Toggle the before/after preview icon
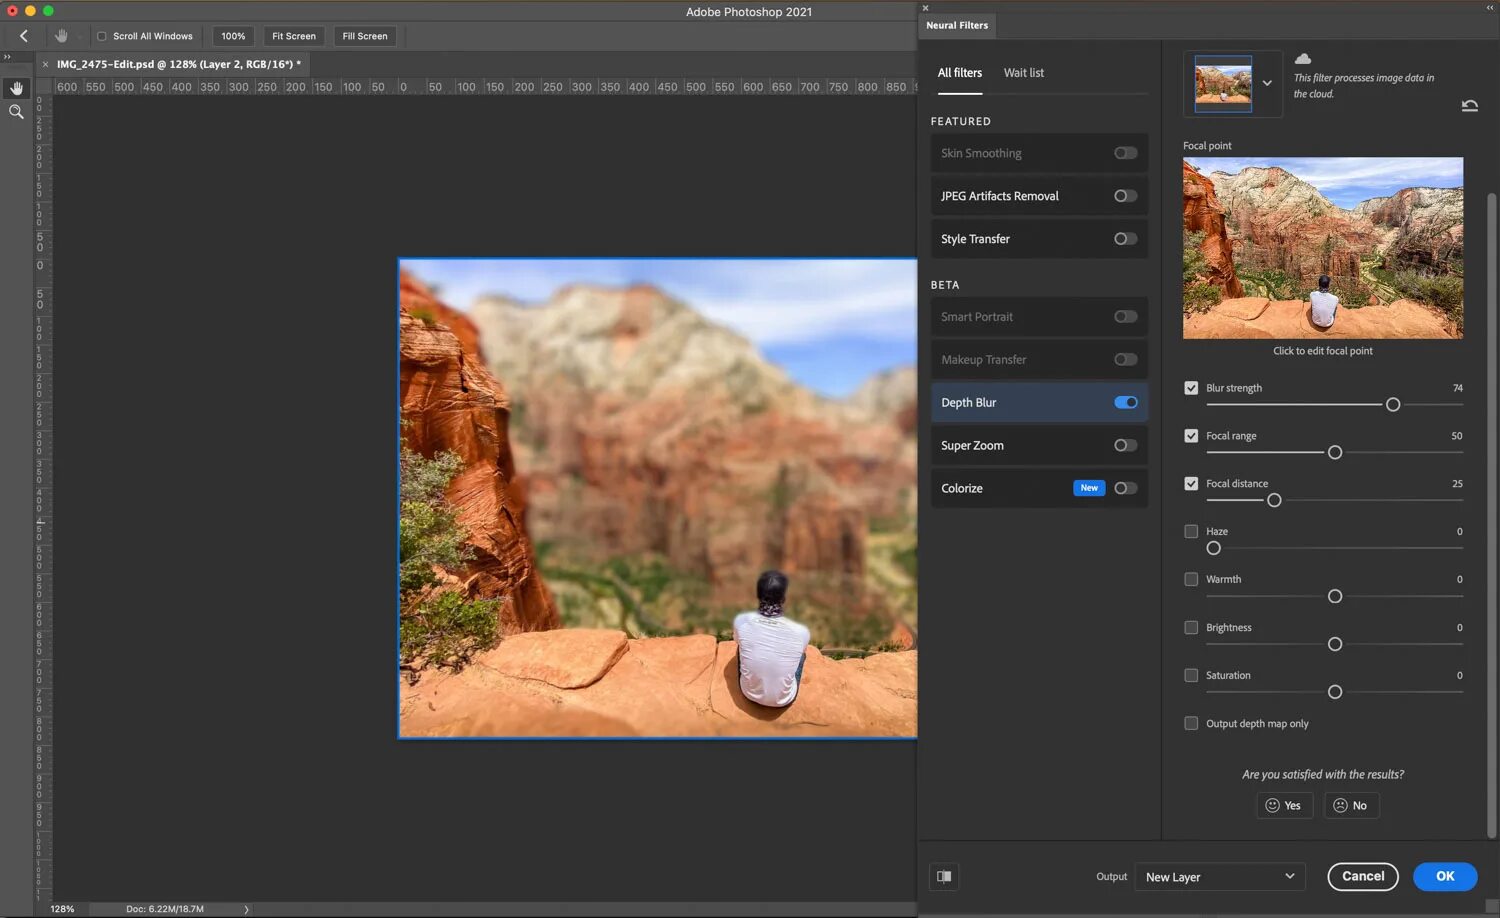The height and width of the screenshot is (918, 1500). point(944,876)
